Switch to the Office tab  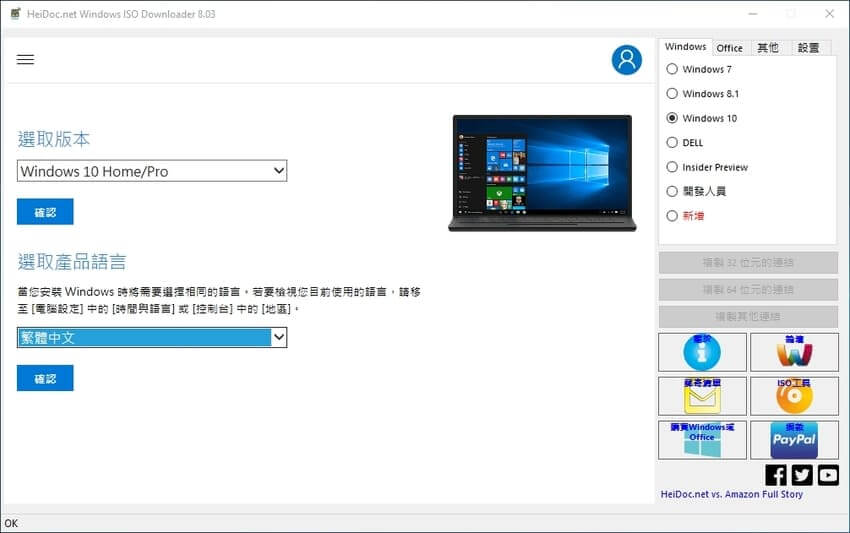pos(730,48)
